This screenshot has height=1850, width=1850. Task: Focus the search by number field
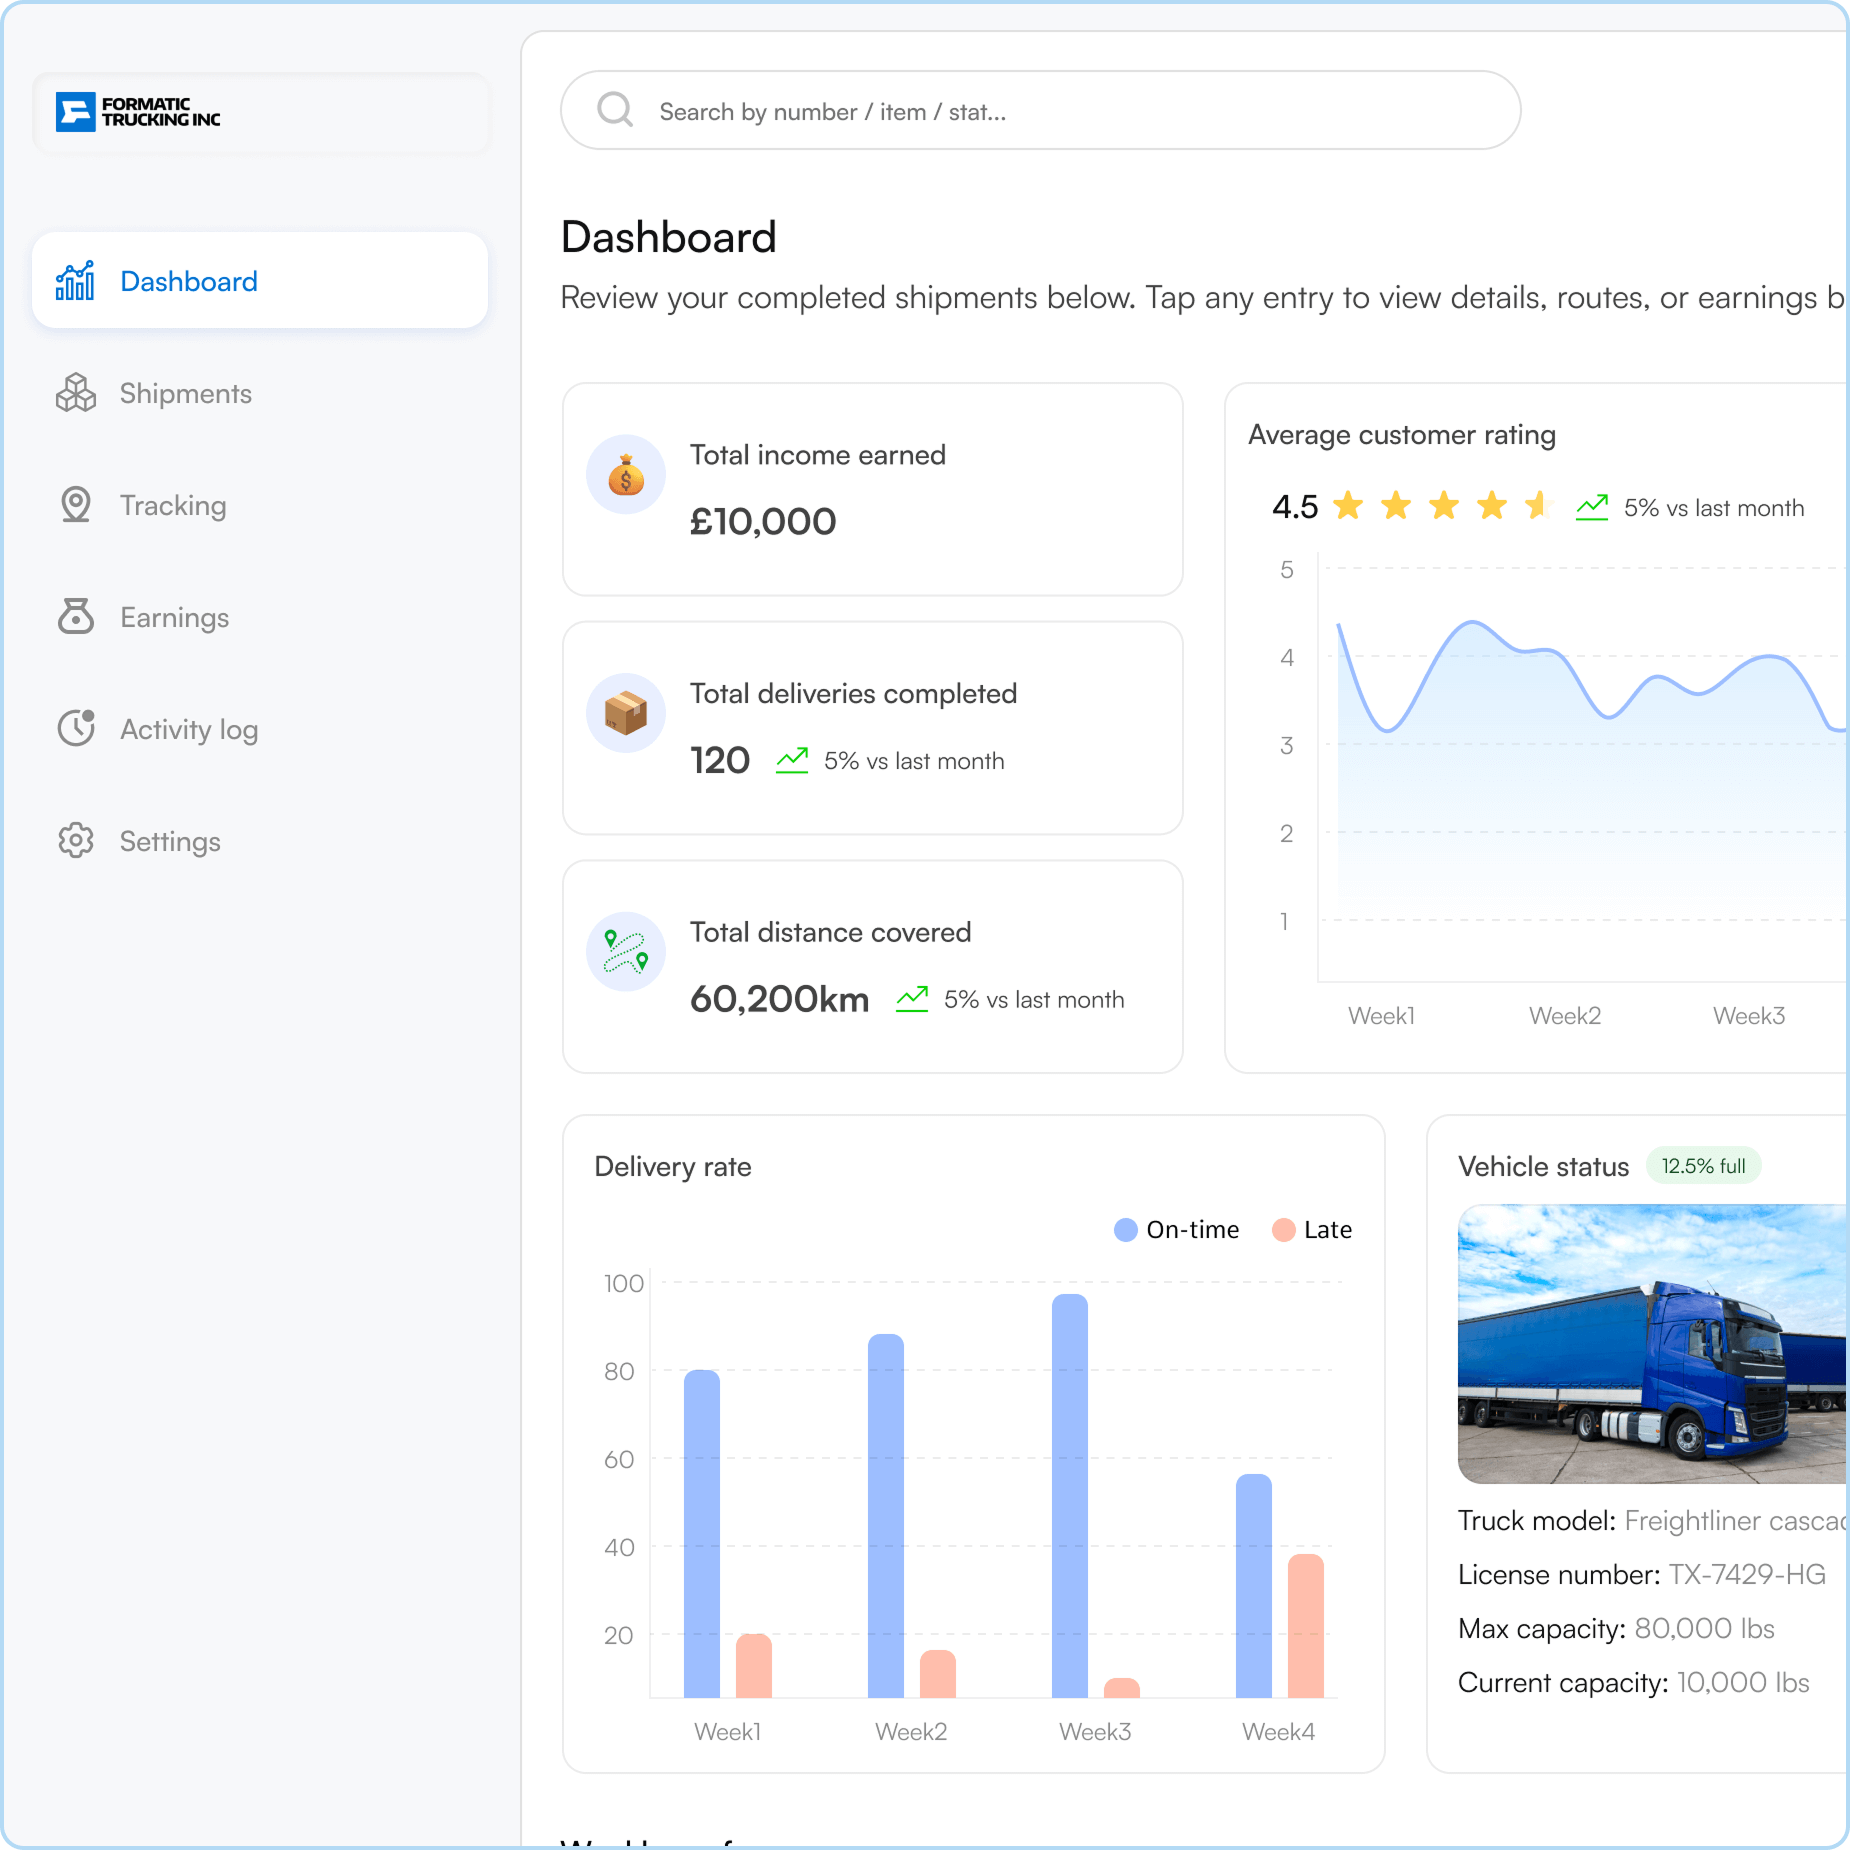1060,111
